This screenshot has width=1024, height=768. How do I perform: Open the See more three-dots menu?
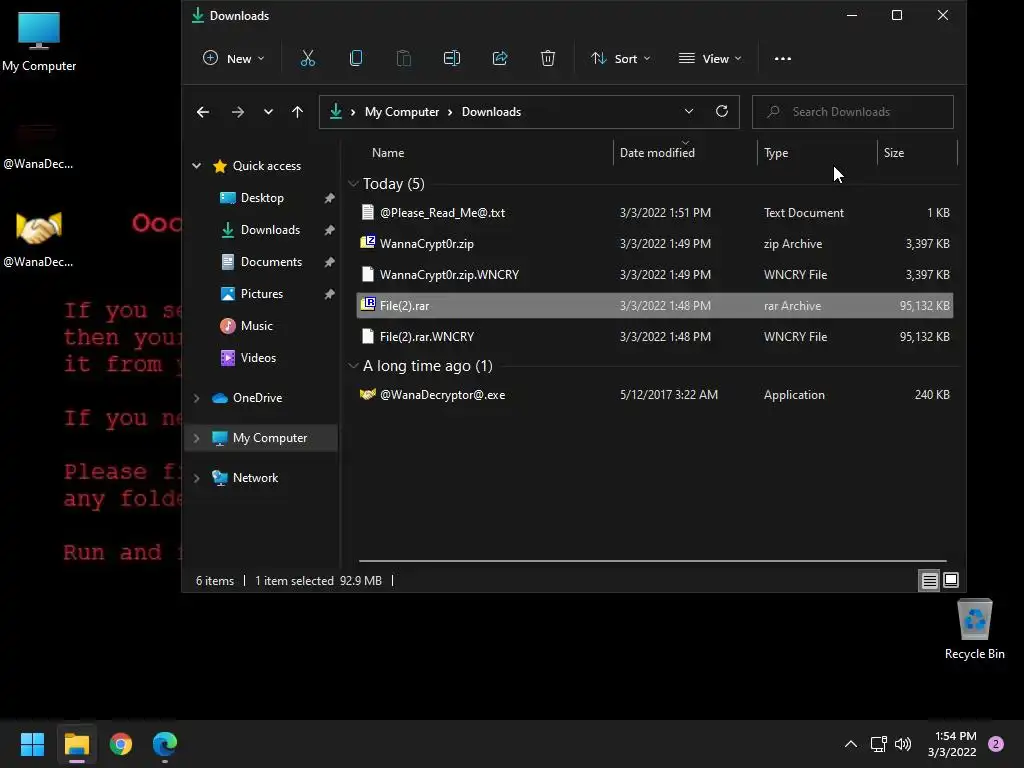pyautogui.click(x=782, y=59)
